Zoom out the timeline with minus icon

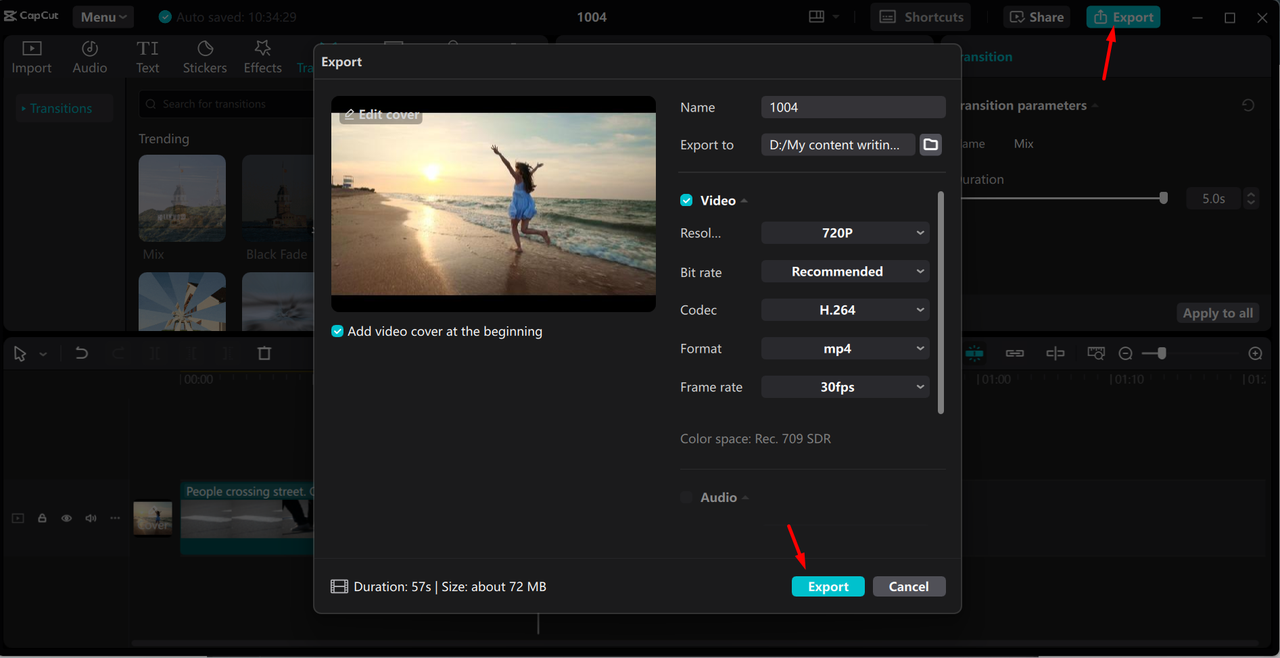(x=1126, y=354)
